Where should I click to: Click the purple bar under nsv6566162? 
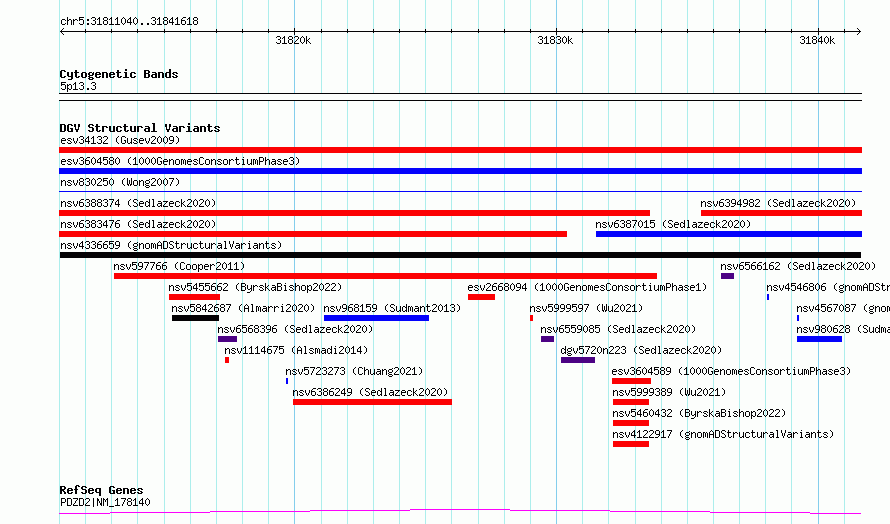[x=728, y=276]
